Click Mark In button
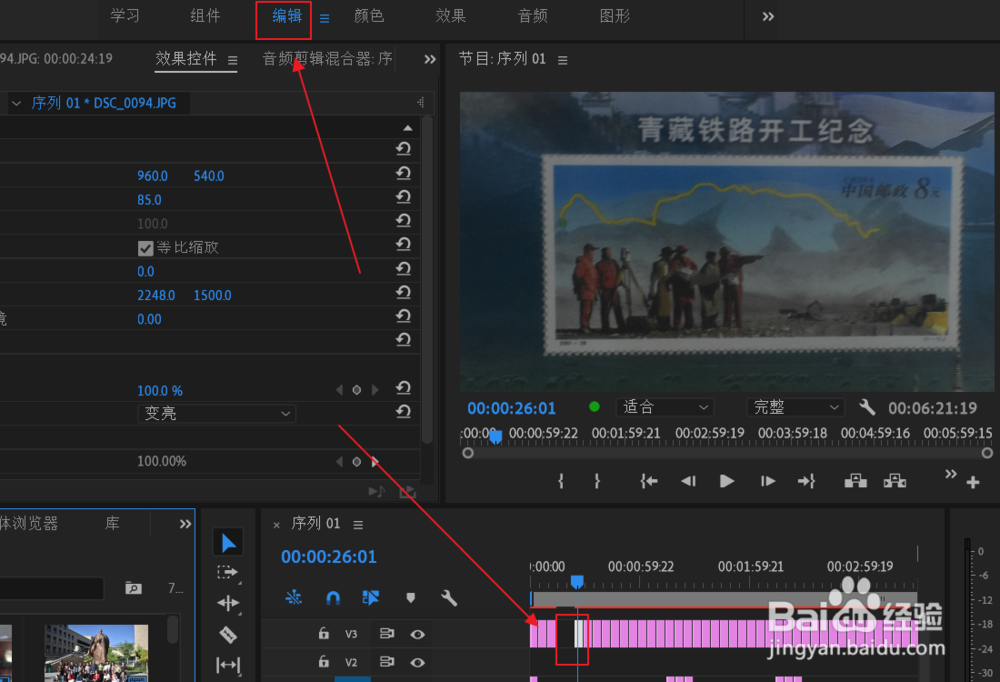The width and height of the screenshot is (1000, 682). click(x=561, y=481)
